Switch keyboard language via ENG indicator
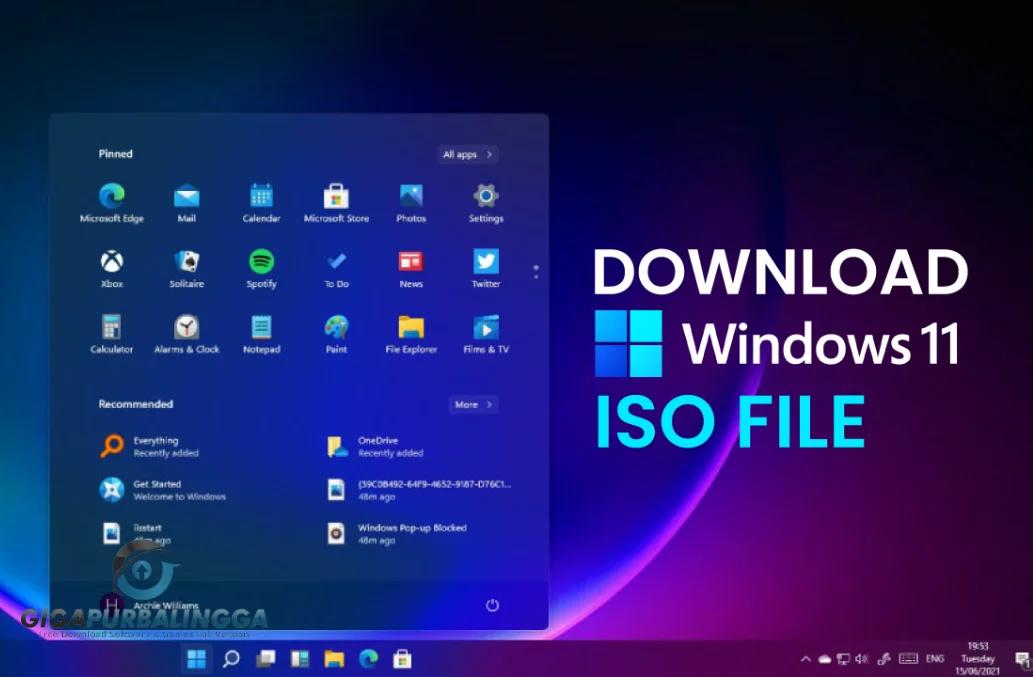1033x677 pixels. point(934,659)
